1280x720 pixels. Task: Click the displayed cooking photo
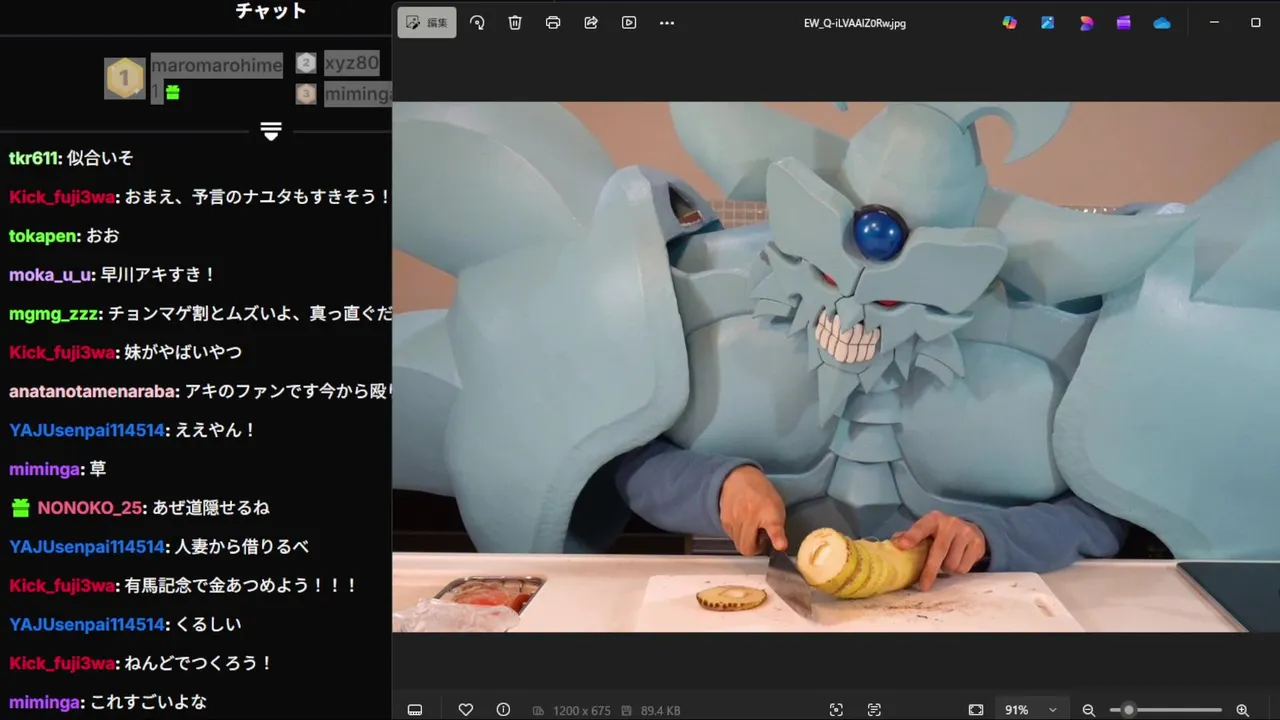[836, 367]
